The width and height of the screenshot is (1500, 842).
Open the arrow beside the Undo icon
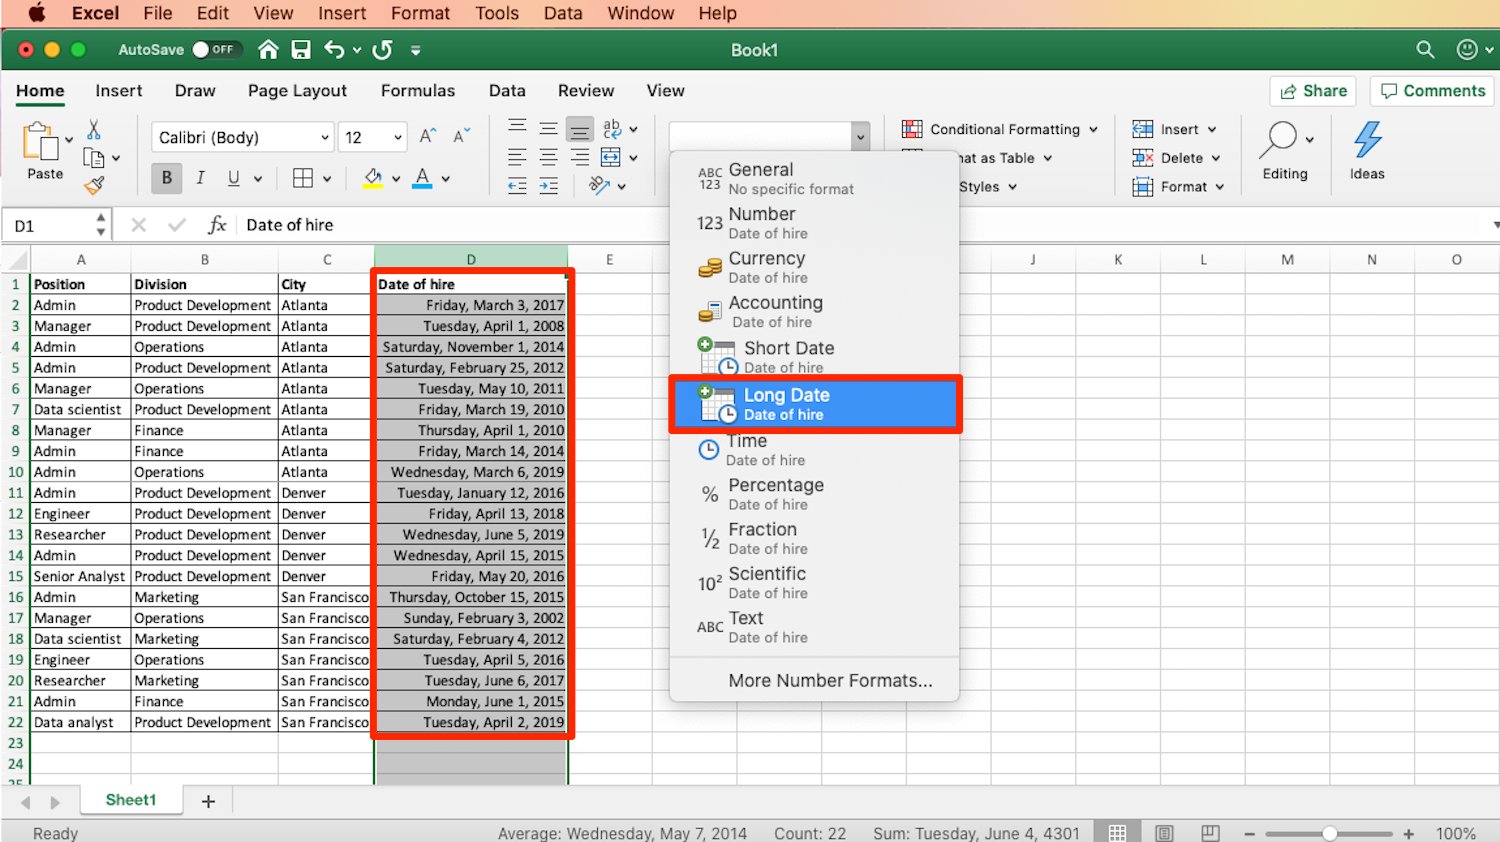coord(357,50)
